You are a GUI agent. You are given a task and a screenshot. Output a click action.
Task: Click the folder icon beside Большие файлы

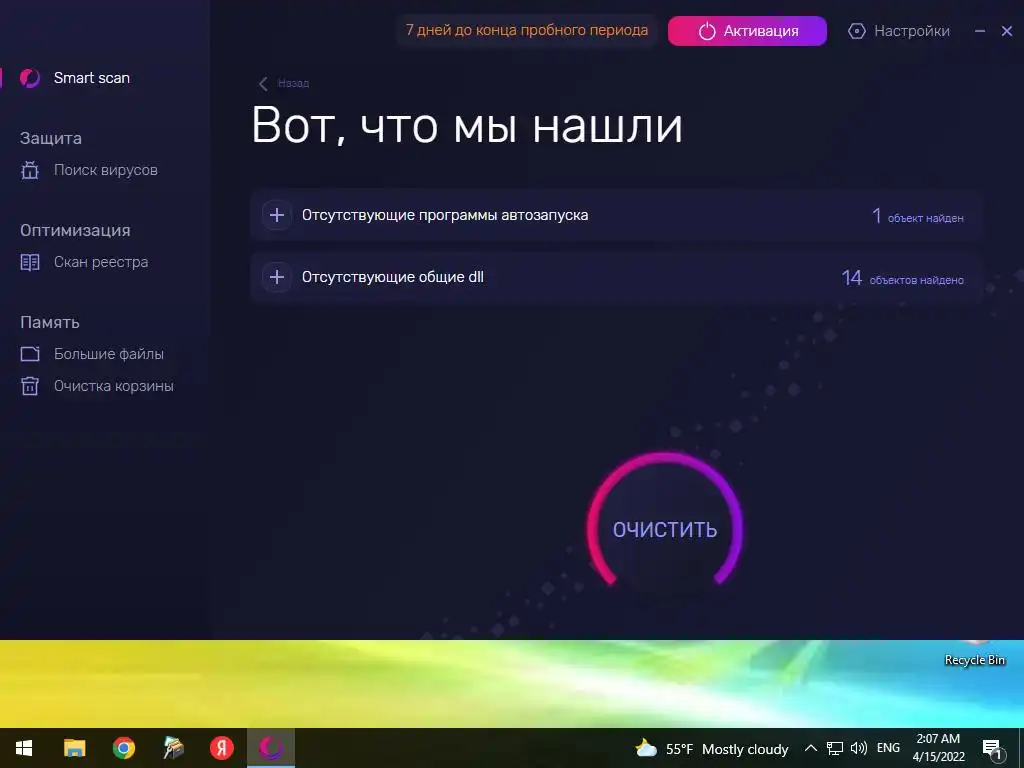(x=30, y=354)
